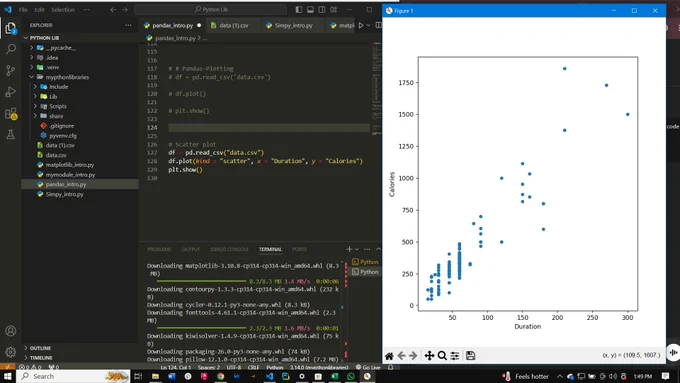Open the Edit menu

click(39, 10)
